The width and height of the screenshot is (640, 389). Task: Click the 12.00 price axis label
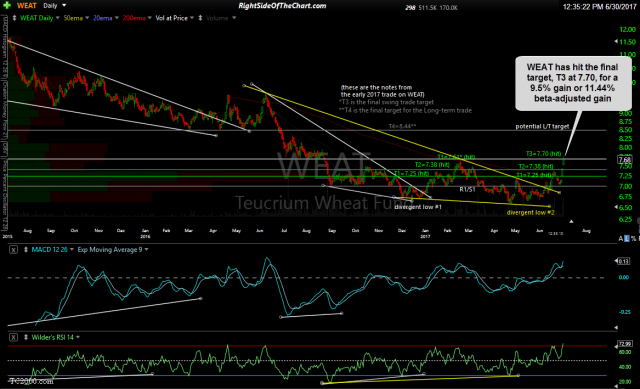click(x=627, y=29)
